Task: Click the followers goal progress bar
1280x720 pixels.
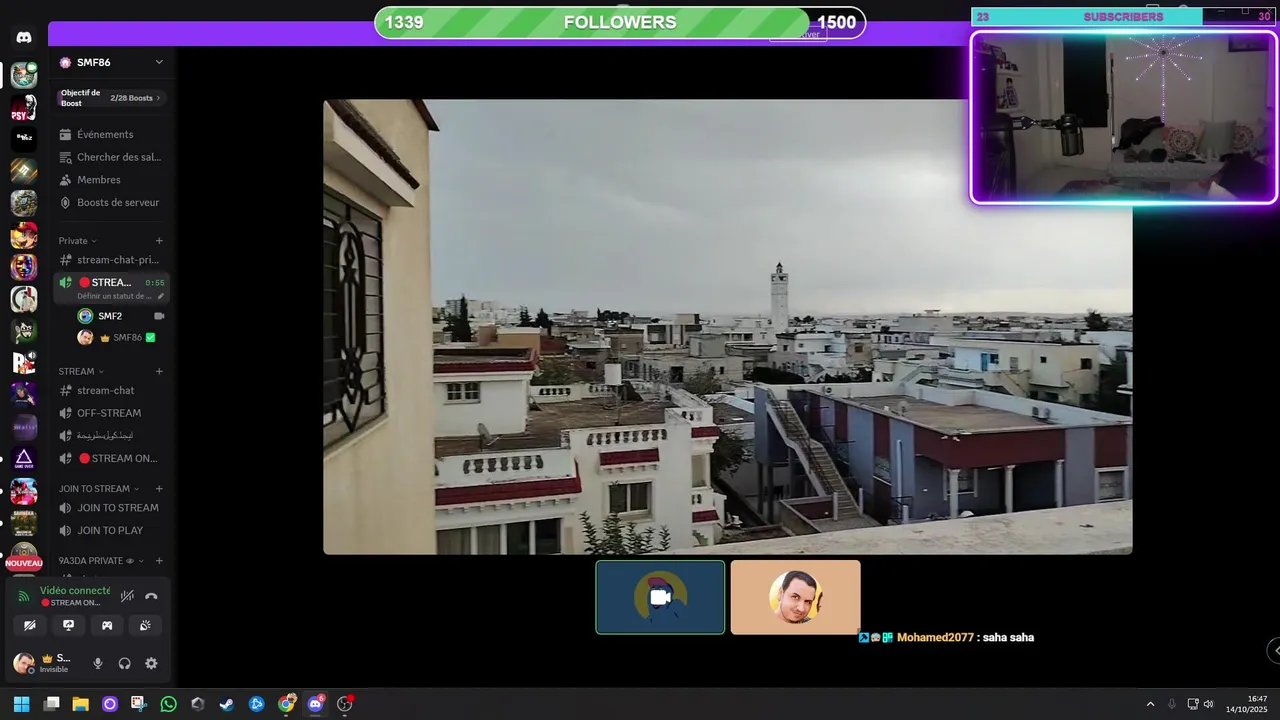Action: [620, 22]
